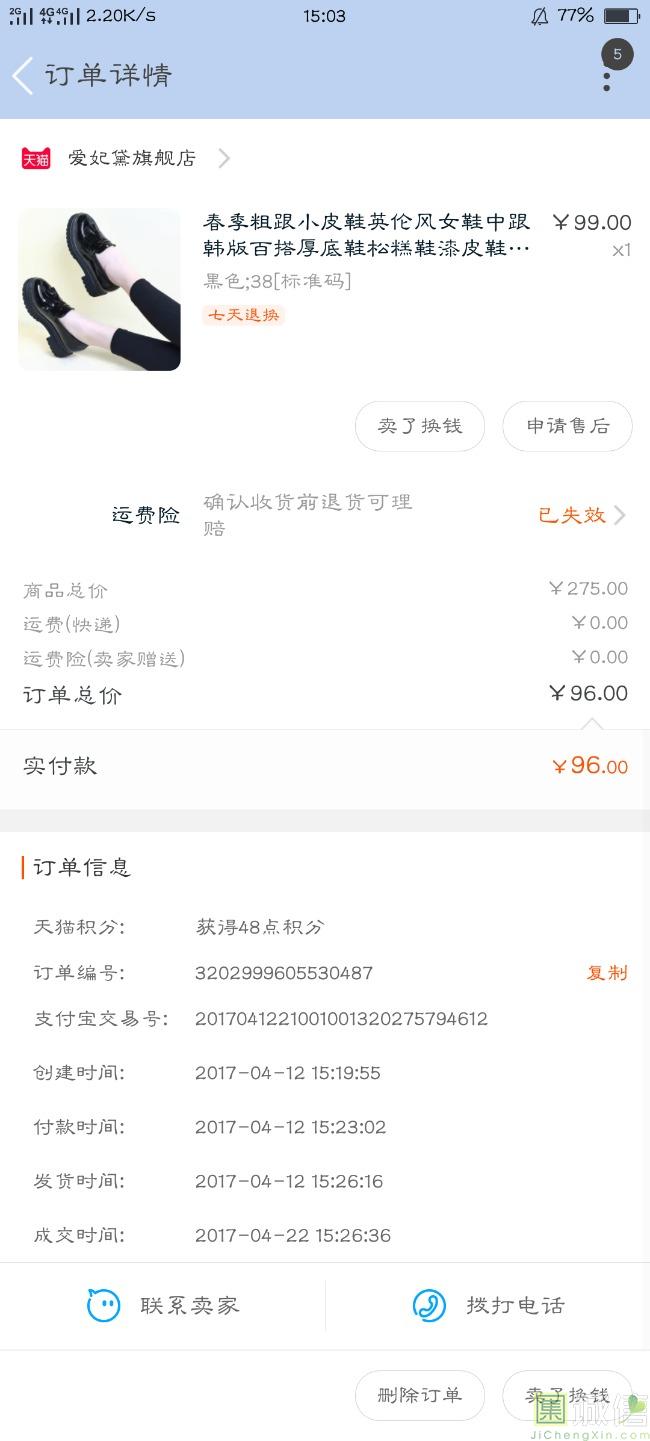Image resolution: width=650 pixels, height=1441 pixels.
Task: Tap the Tmall logo icon
Action: tap(36, 158)
